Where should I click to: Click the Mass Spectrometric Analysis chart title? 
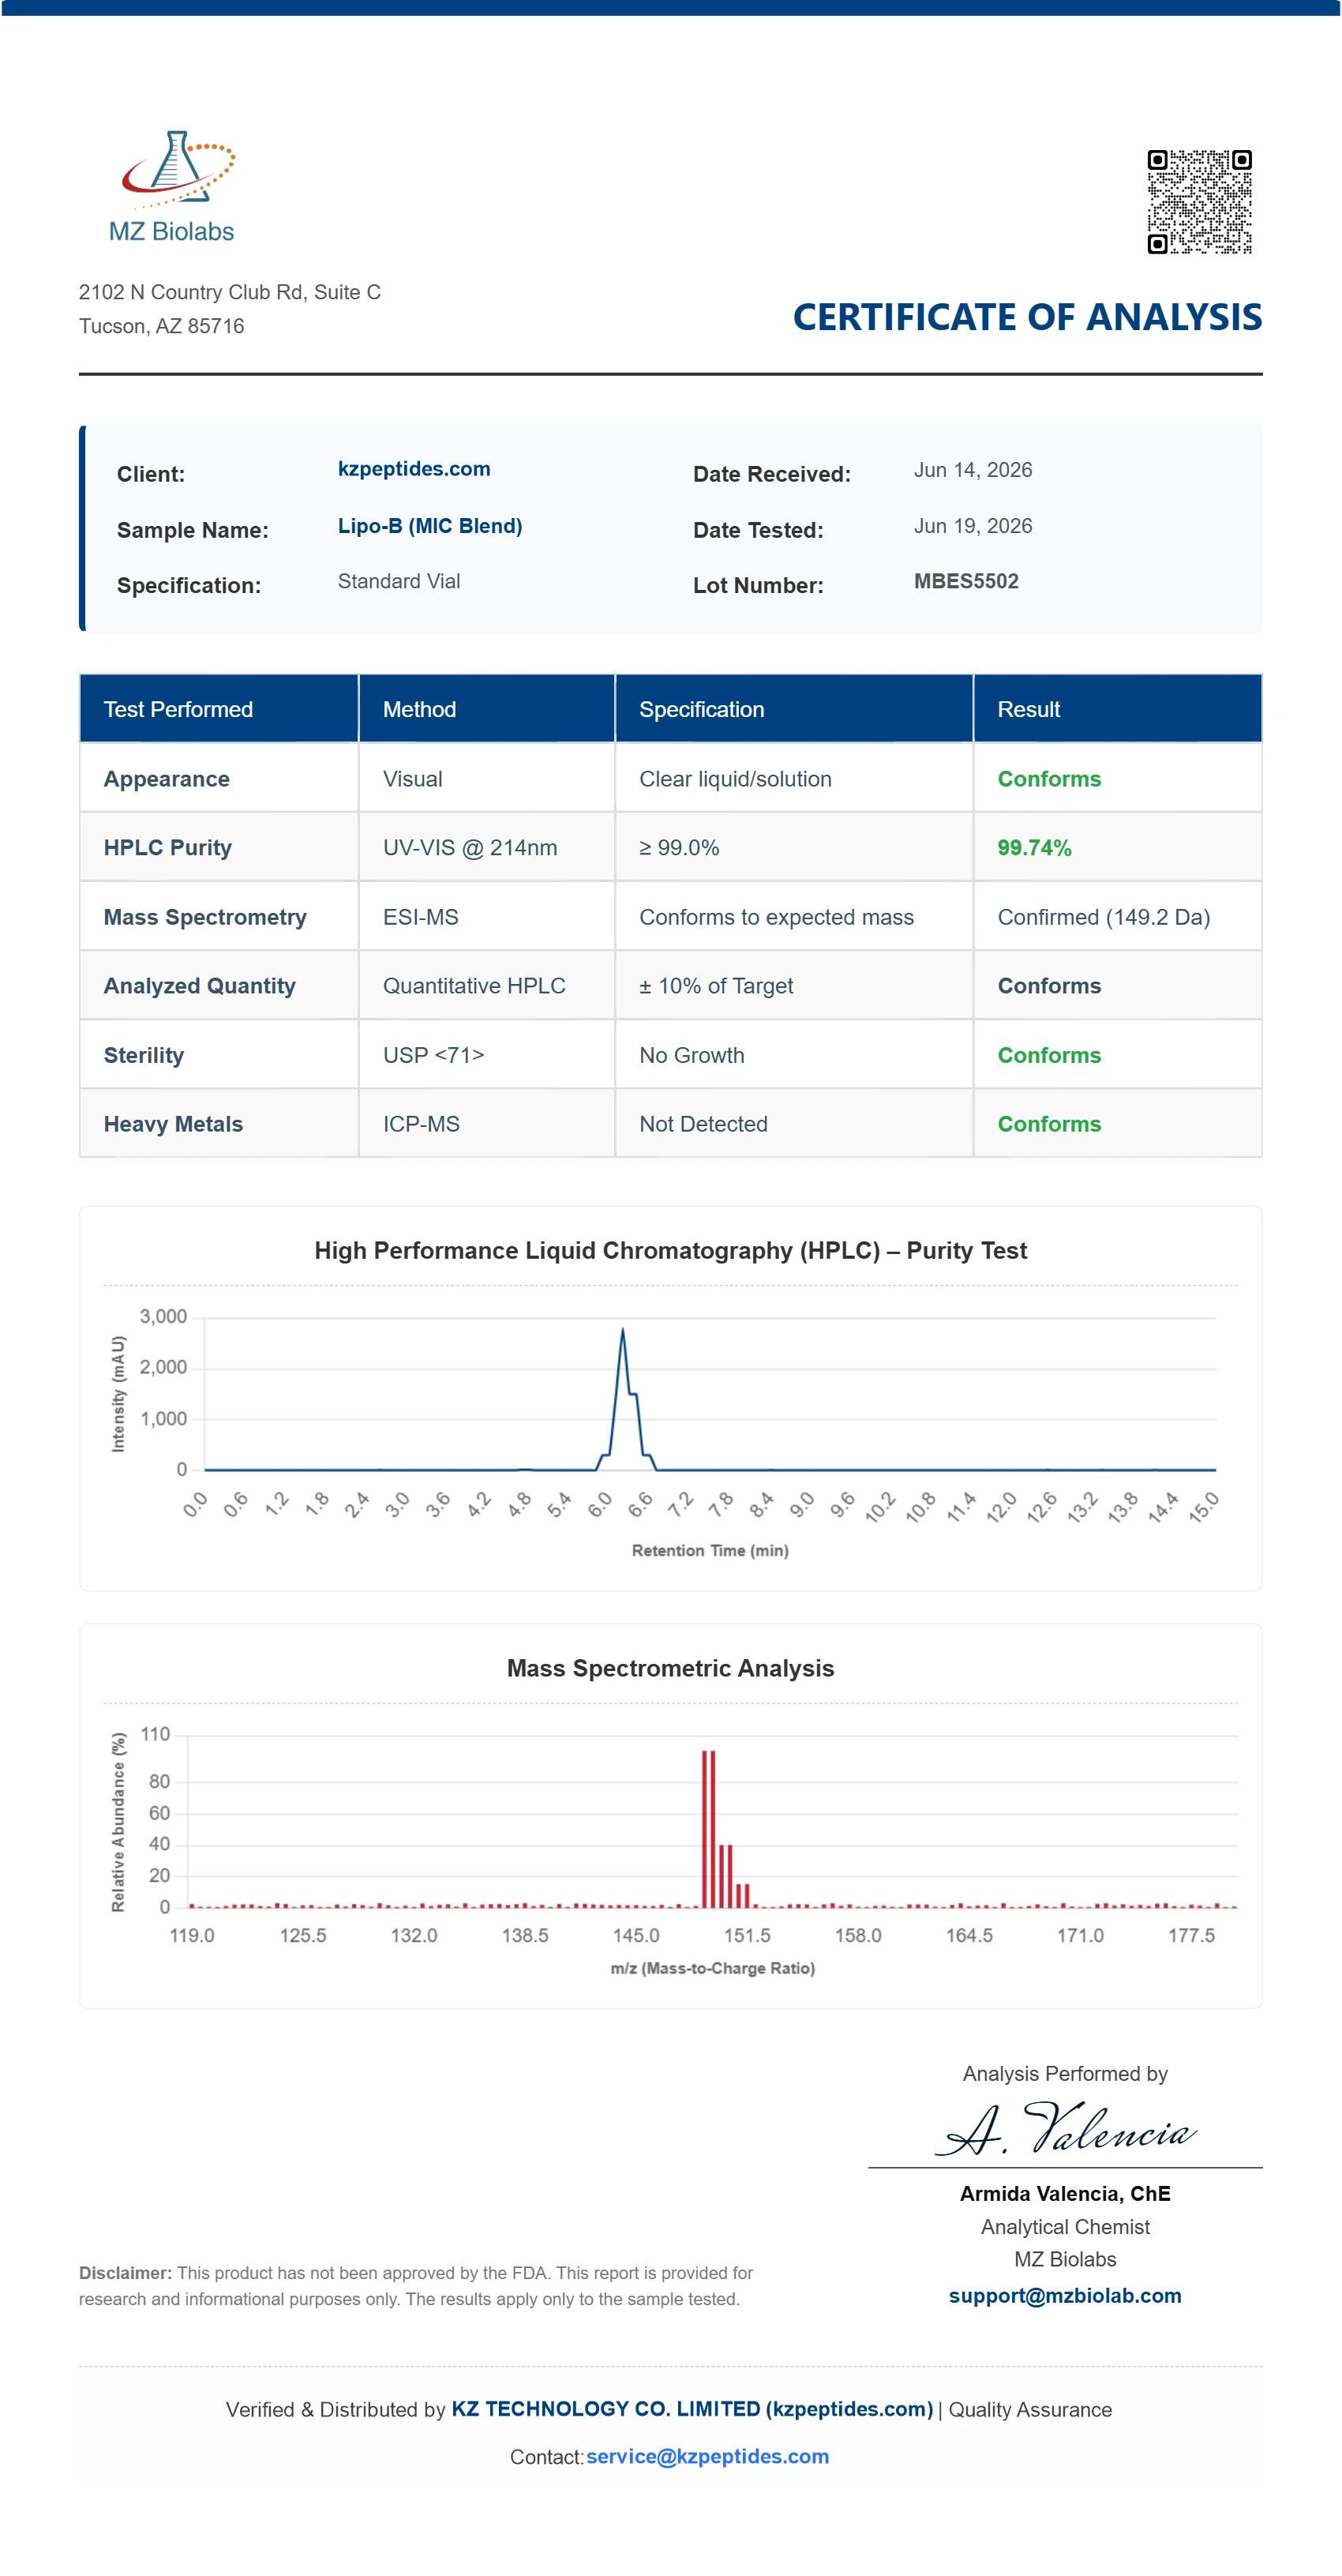[x=670, y=1668]
